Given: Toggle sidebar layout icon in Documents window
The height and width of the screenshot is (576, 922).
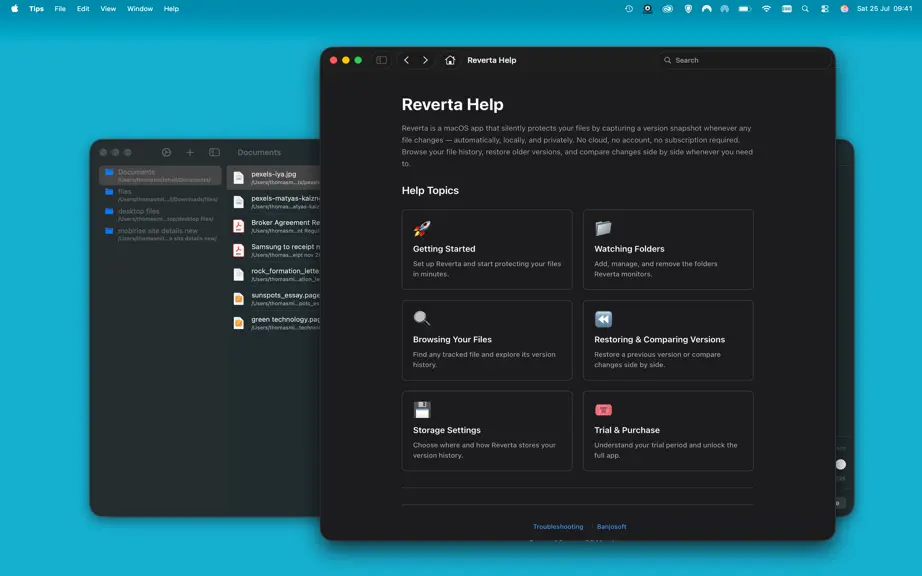Looking at the screenshot, I should pos(214,152).
